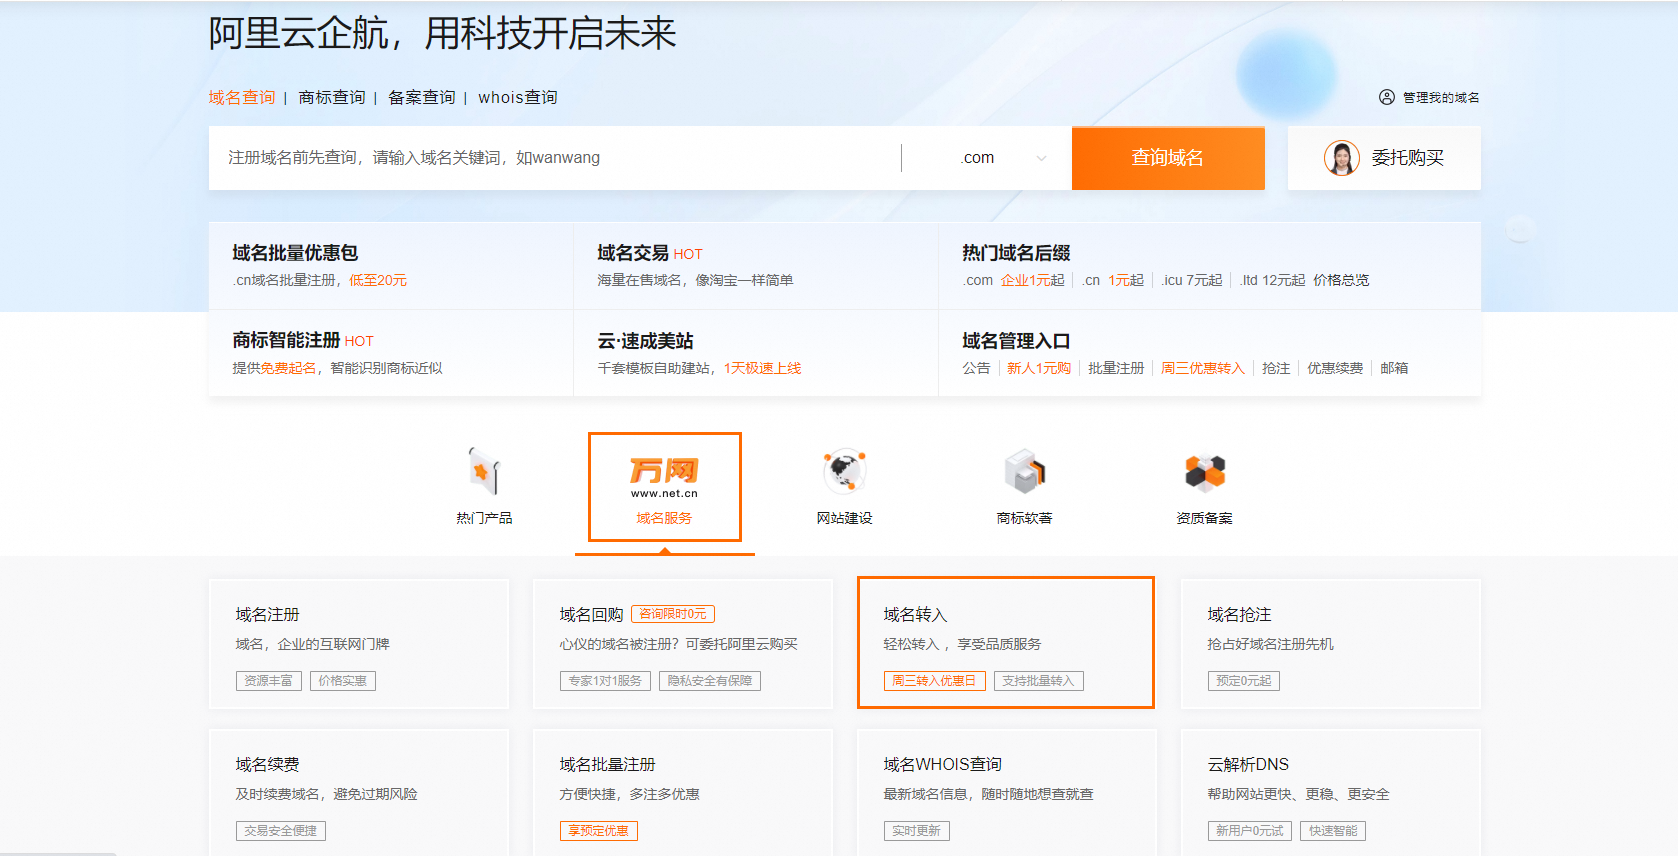Switch to the whois查询 tab

point(518,97)
